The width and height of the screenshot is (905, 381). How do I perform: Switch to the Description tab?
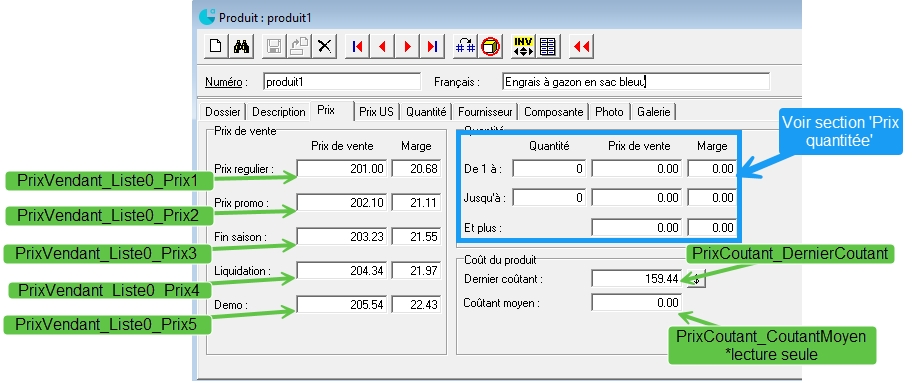(x=279, y=112)
